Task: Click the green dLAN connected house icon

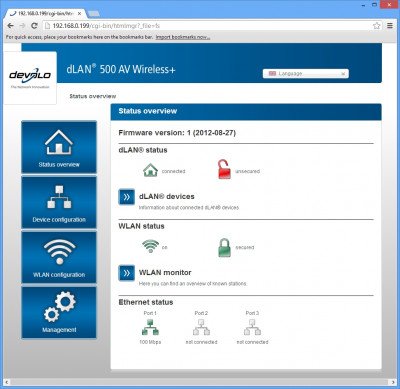Action: (150, 170)
